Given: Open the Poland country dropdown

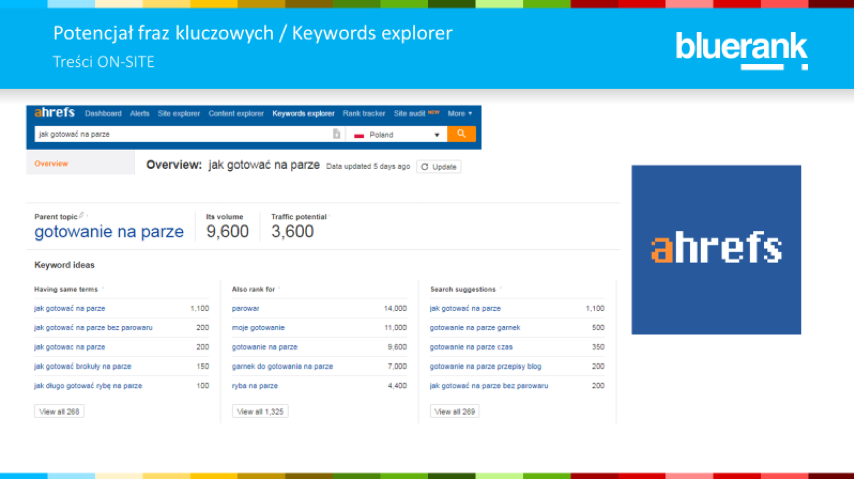Looking at the screenshot, I should [x=396, y=135].
